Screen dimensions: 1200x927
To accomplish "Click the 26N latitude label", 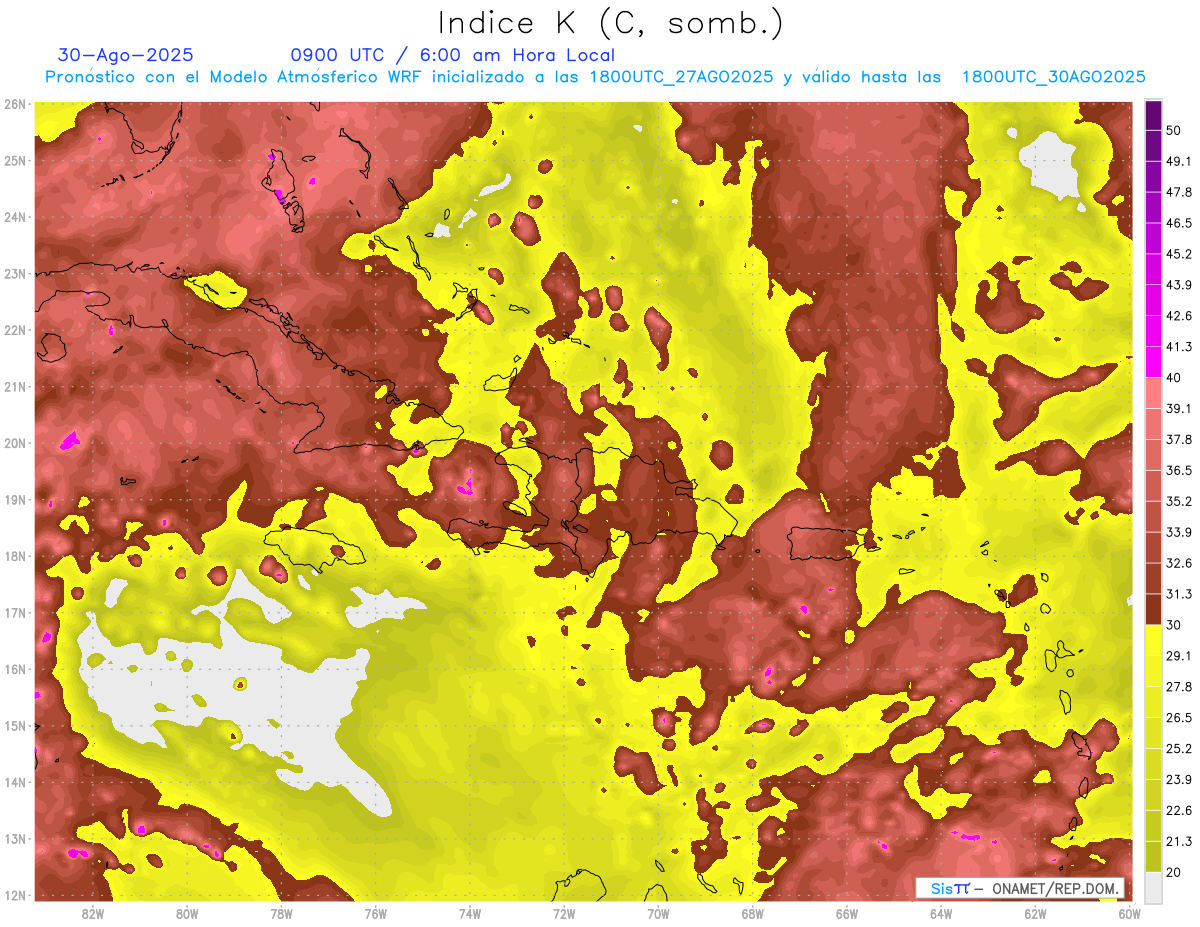I will pos(15,104).
